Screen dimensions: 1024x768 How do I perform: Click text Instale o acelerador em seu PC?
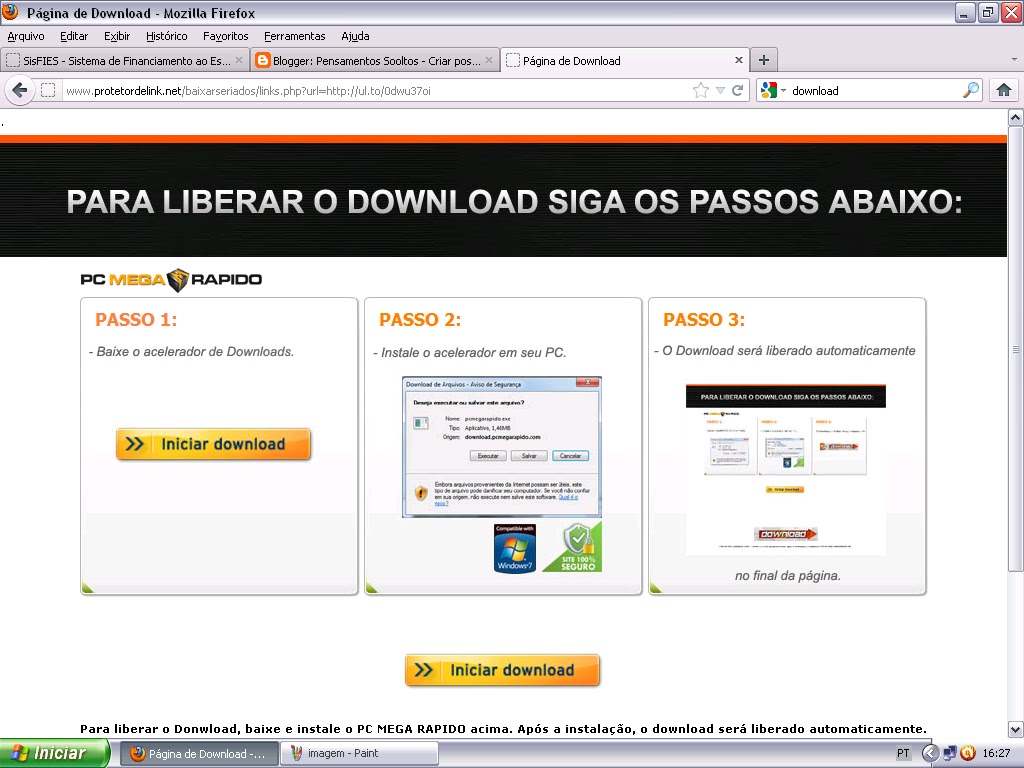pyautogui.click(x=469, y=353)
